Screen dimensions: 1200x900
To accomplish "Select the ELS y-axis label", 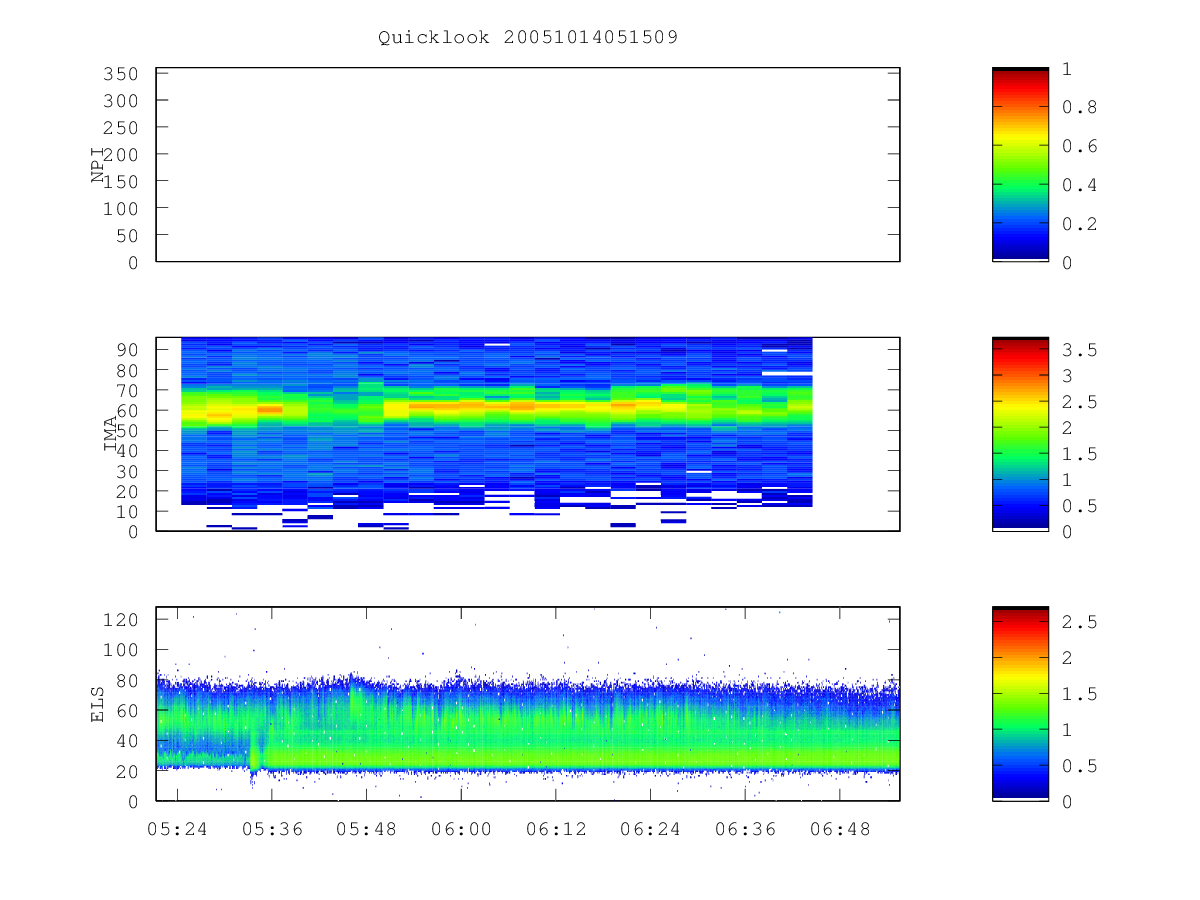I will (98, 704).
